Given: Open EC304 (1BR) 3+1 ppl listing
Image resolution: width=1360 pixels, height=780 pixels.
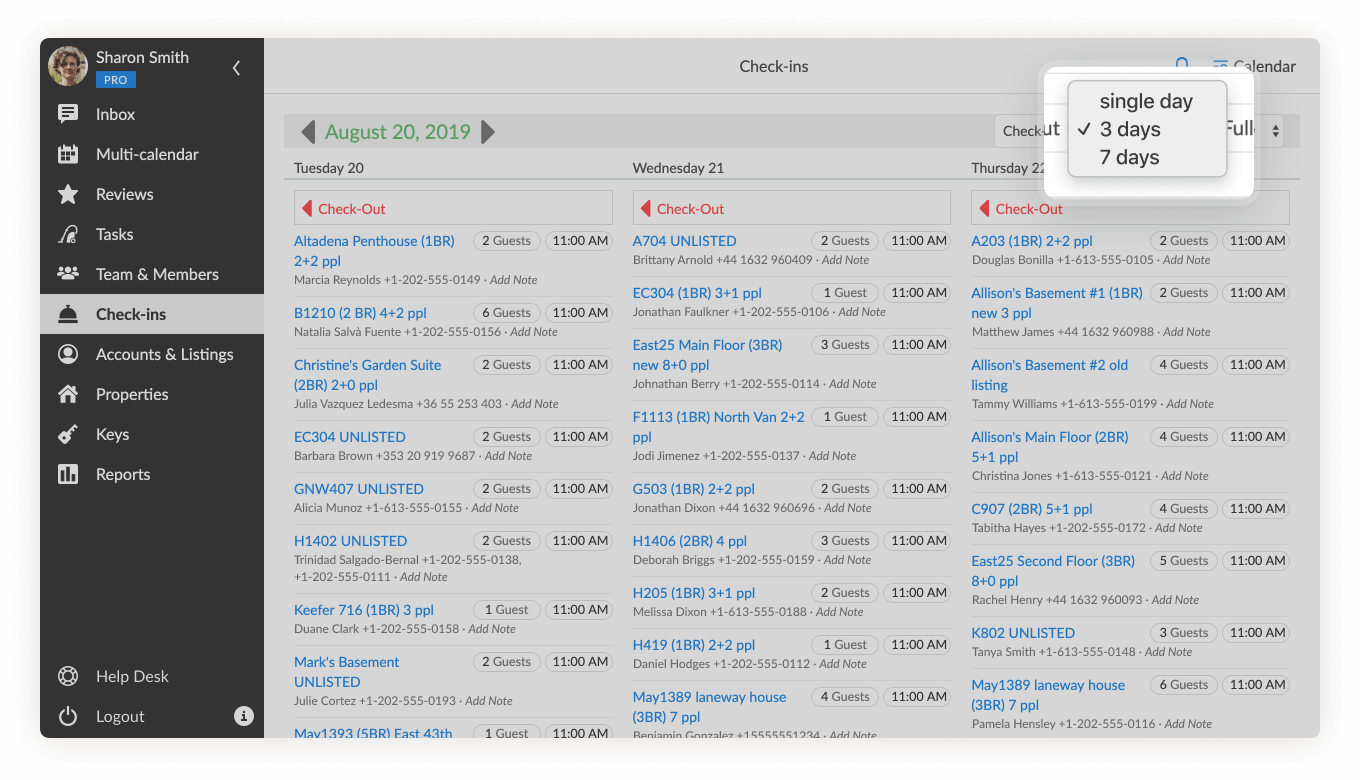Looking at the screenshot, I should (697, 293).
